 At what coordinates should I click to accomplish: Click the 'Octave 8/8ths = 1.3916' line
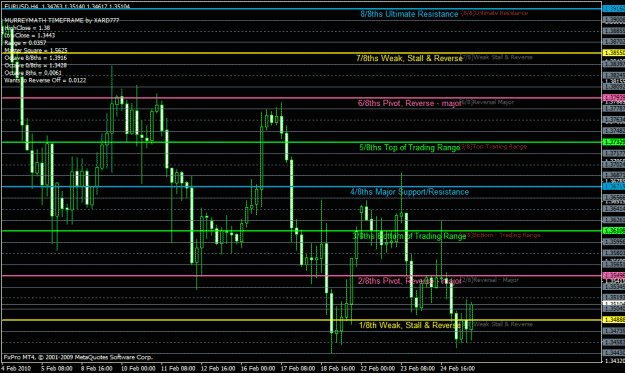[x=35, y=58]
